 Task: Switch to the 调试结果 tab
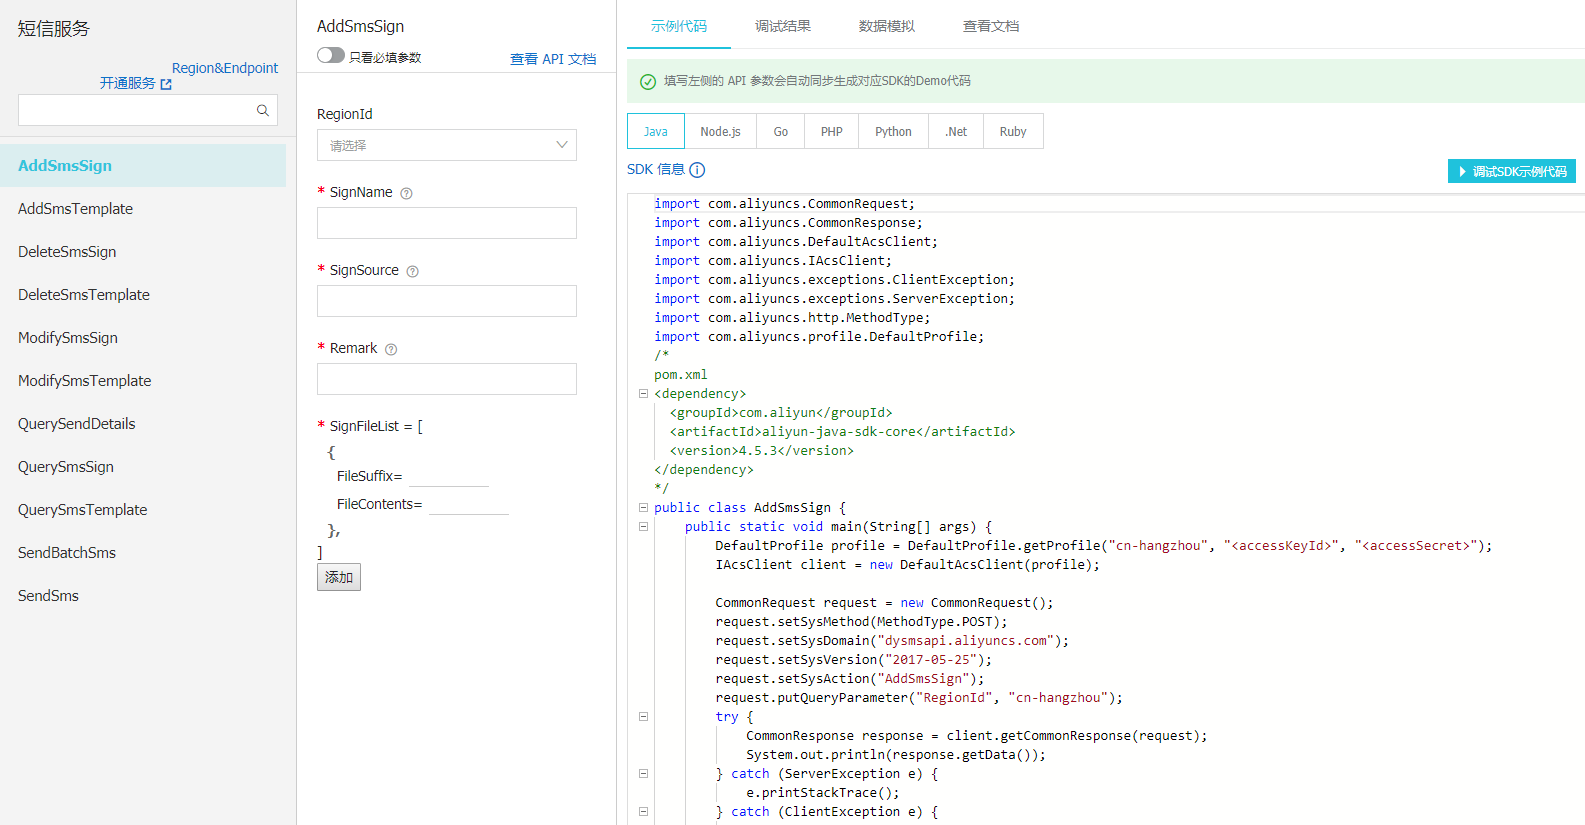click(783, 26)
